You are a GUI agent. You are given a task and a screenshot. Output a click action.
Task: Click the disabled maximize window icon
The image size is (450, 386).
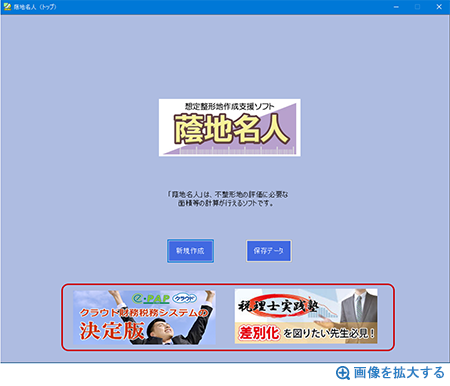[x=417, y=7]
